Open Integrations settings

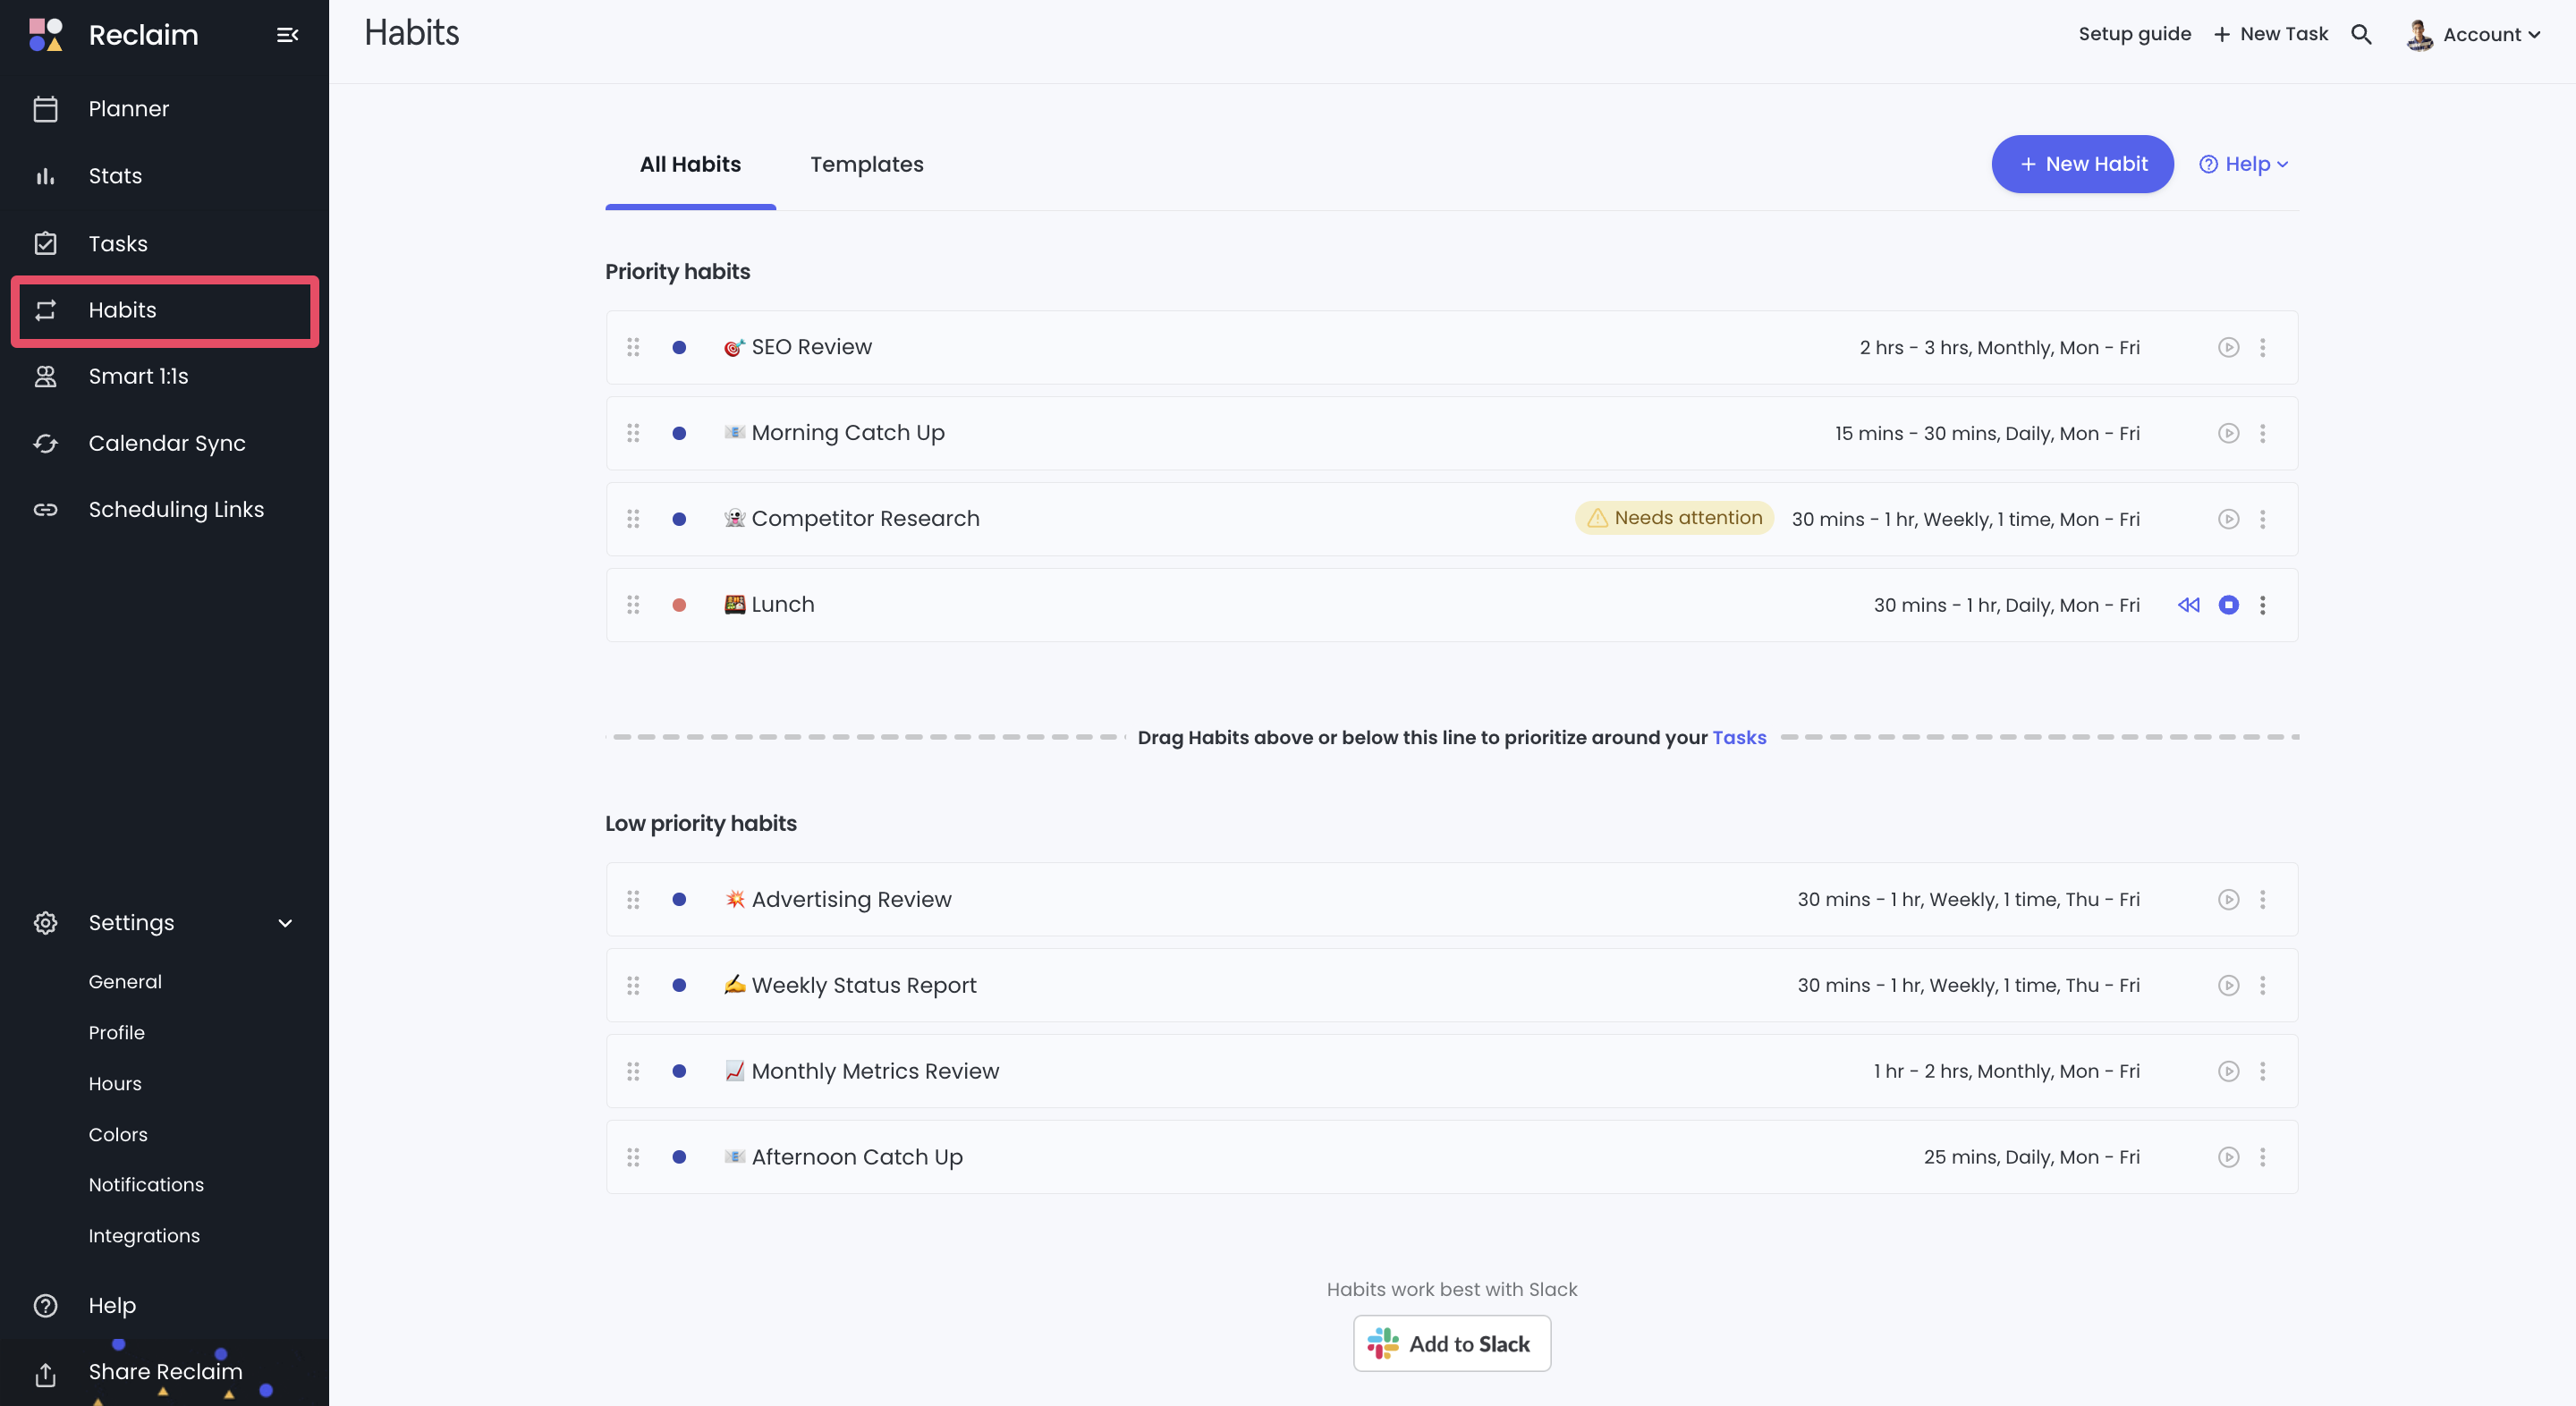144,1236
